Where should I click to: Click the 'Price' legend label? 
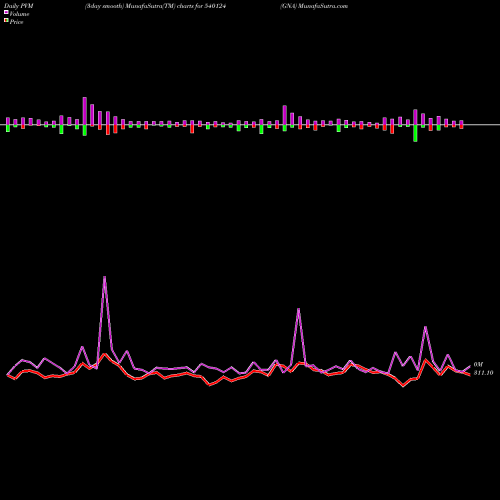coord(16,22)
